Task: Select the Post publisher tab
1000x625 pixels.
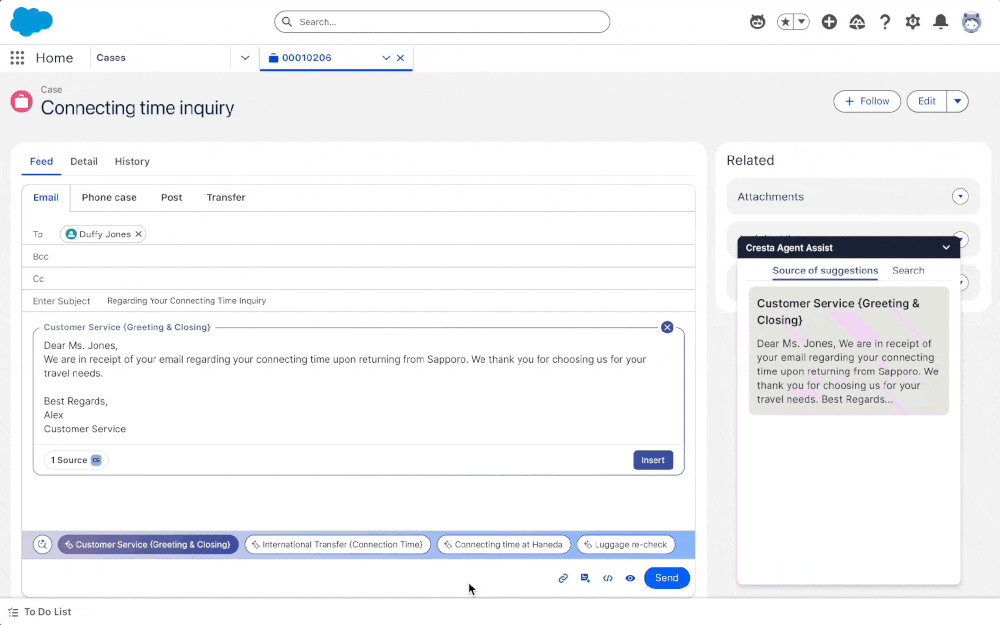Action: [172, 198]
